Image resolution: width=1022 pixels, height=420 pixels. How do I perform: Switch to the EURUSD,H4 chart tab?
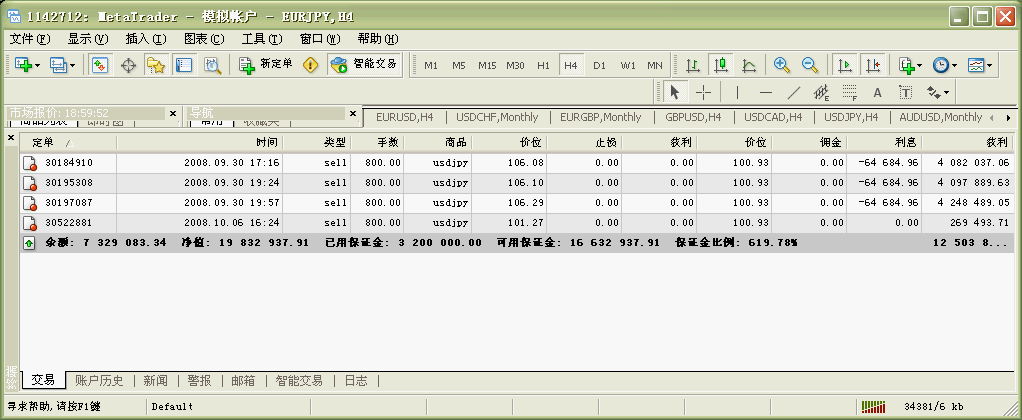(405, 117)
